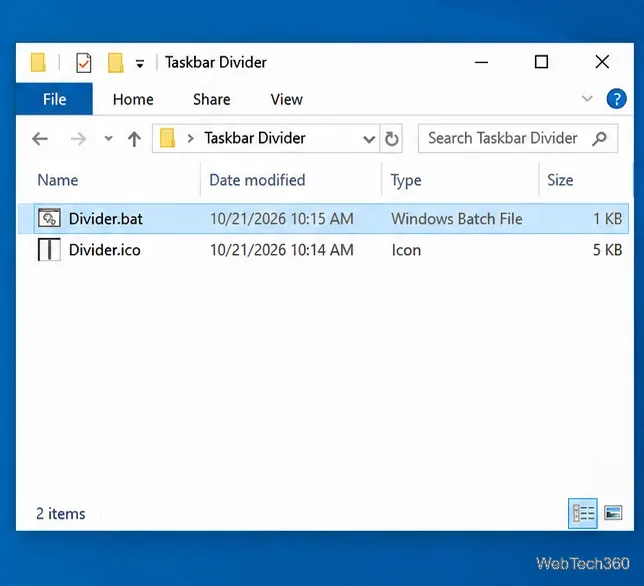This screenshot has height=586, width=644.
Task: Sort by Size column header
Action: [x=560, y=180]
